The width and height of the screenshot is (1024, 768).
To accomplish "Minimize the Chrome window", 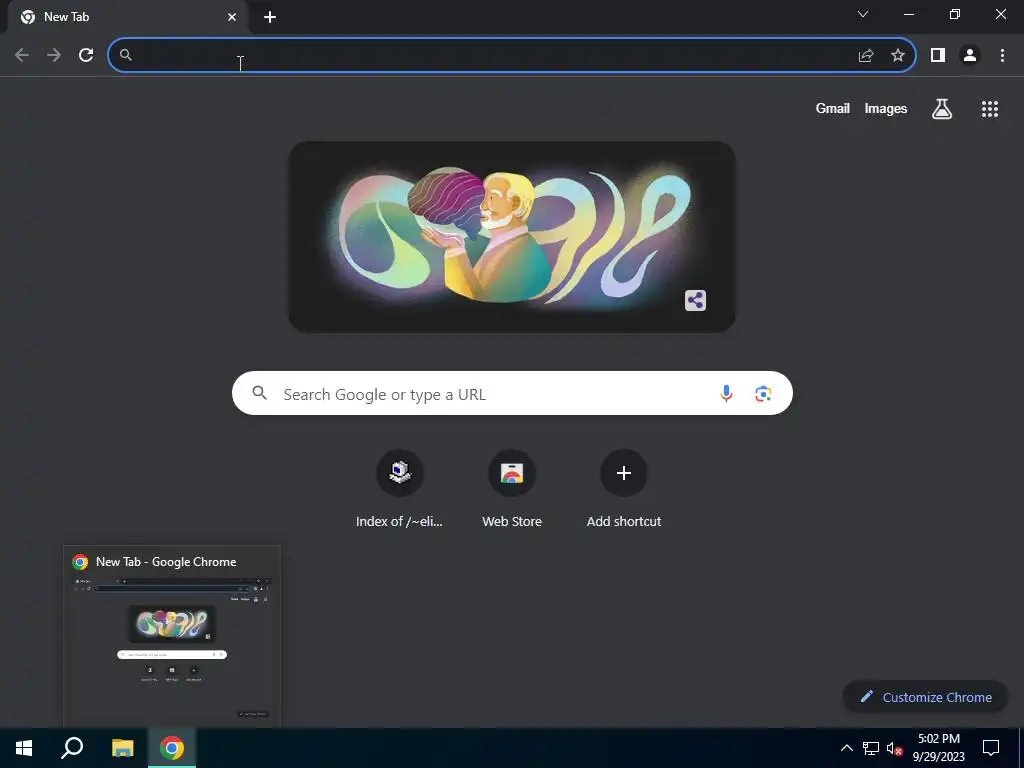I will point(909,14).
